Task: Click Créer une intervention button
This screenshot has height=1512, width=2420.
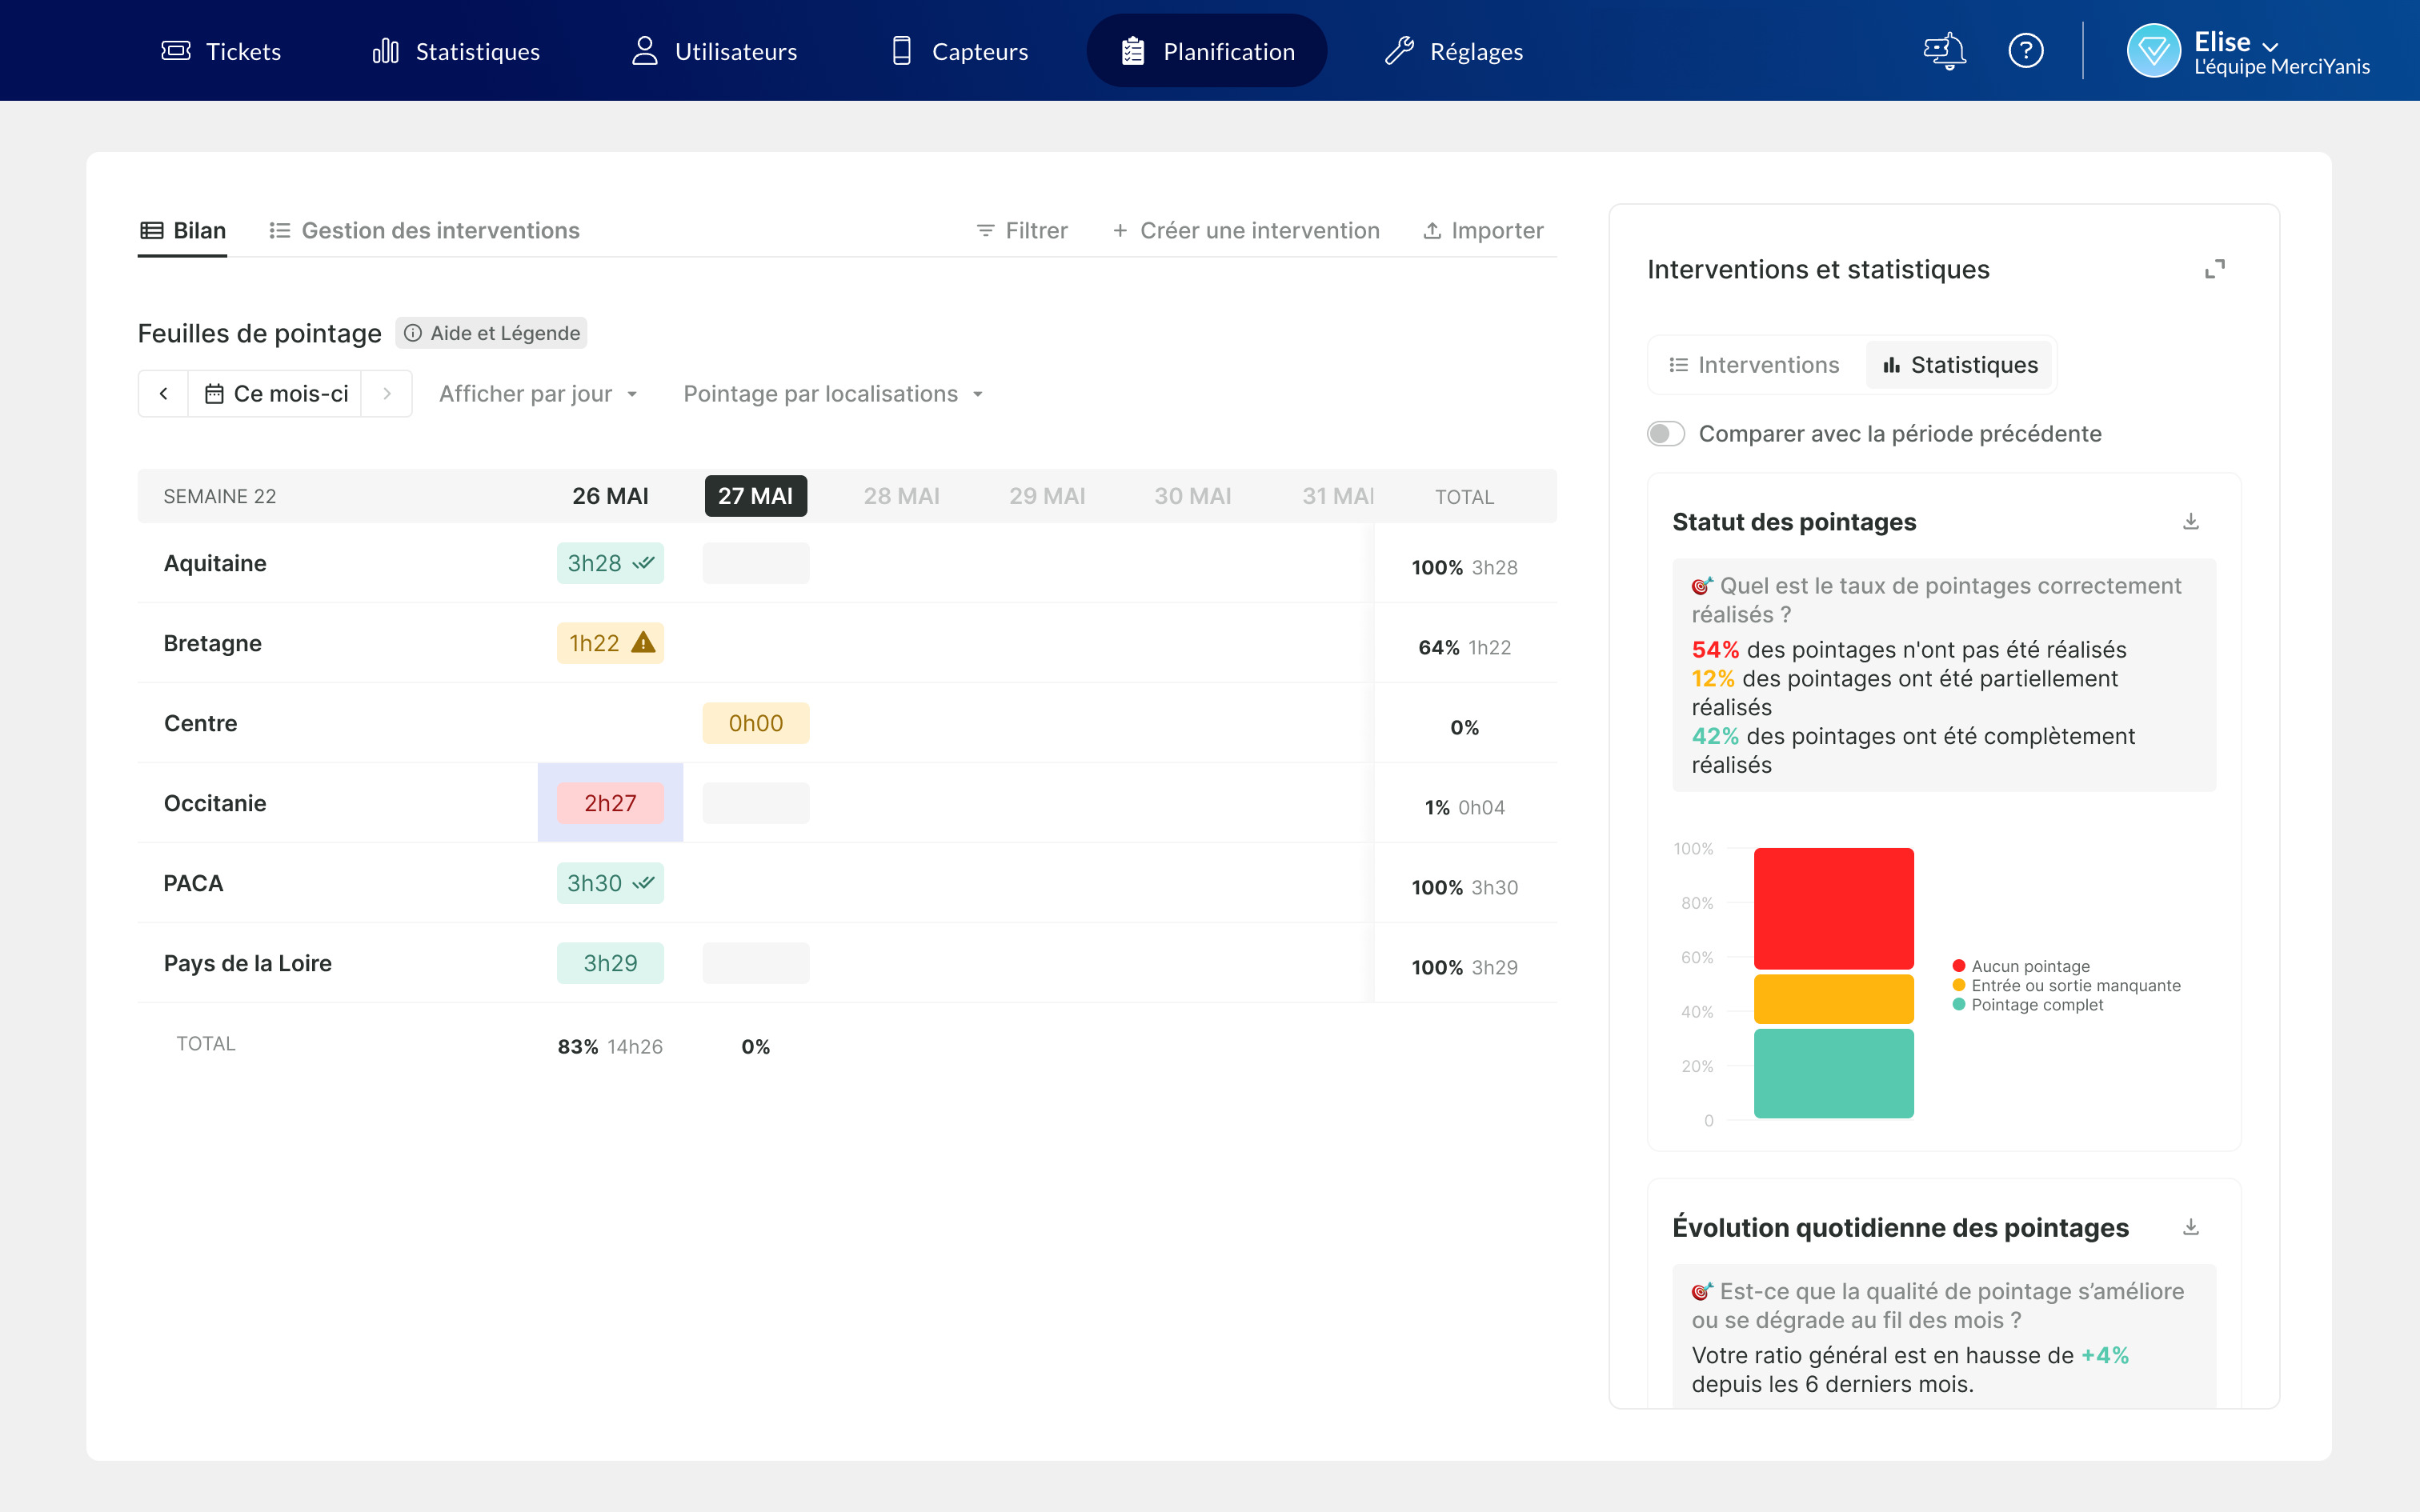Action: tap(1245, 231)
